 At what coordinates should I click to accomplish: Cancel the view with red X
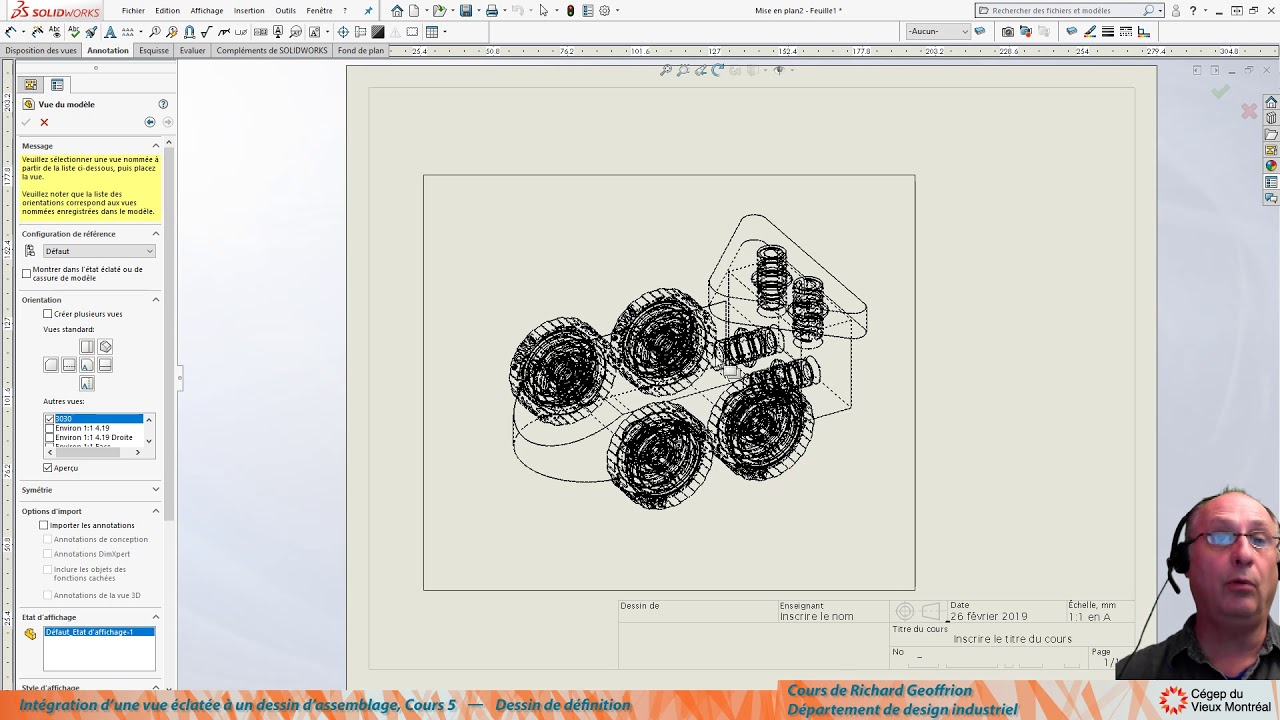44,122
